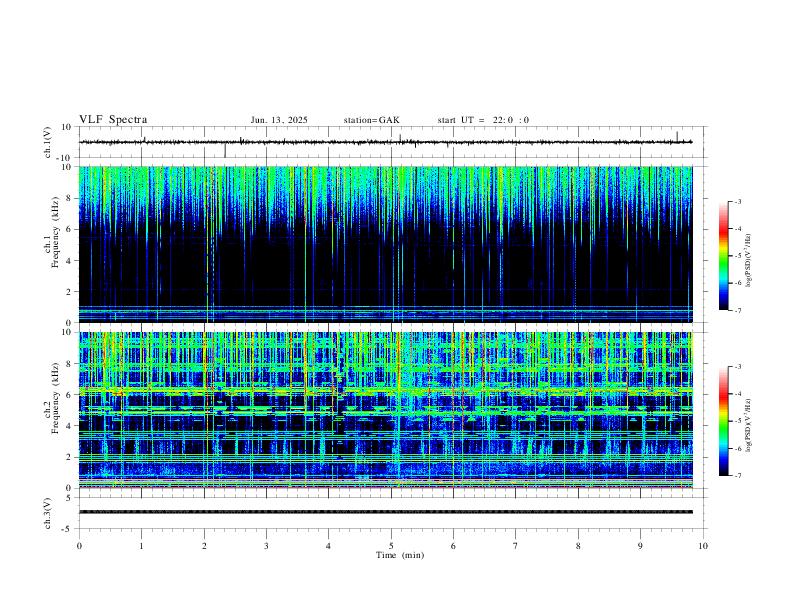Select the date text "Jun. 13, 2025"
792x612 pixels.
[279, 120]
